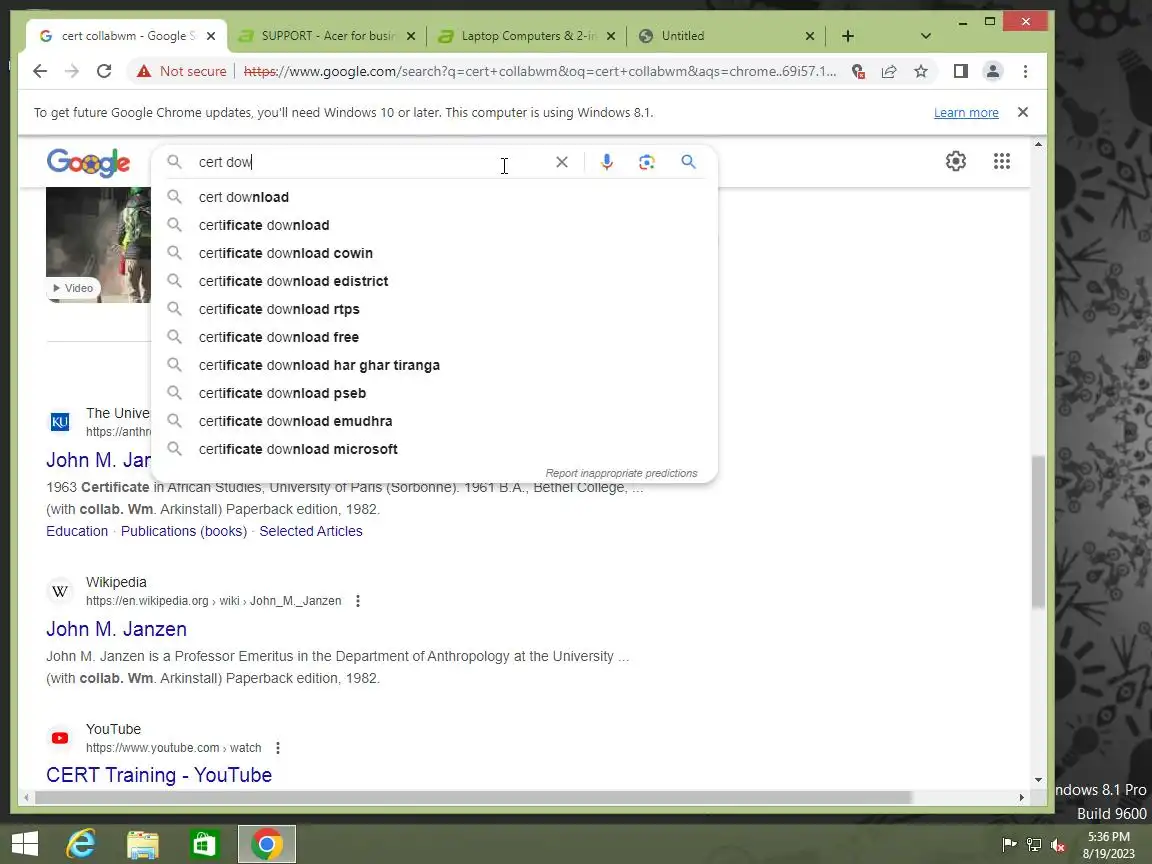Click the URL in the address bar

(x=539, y=71)
